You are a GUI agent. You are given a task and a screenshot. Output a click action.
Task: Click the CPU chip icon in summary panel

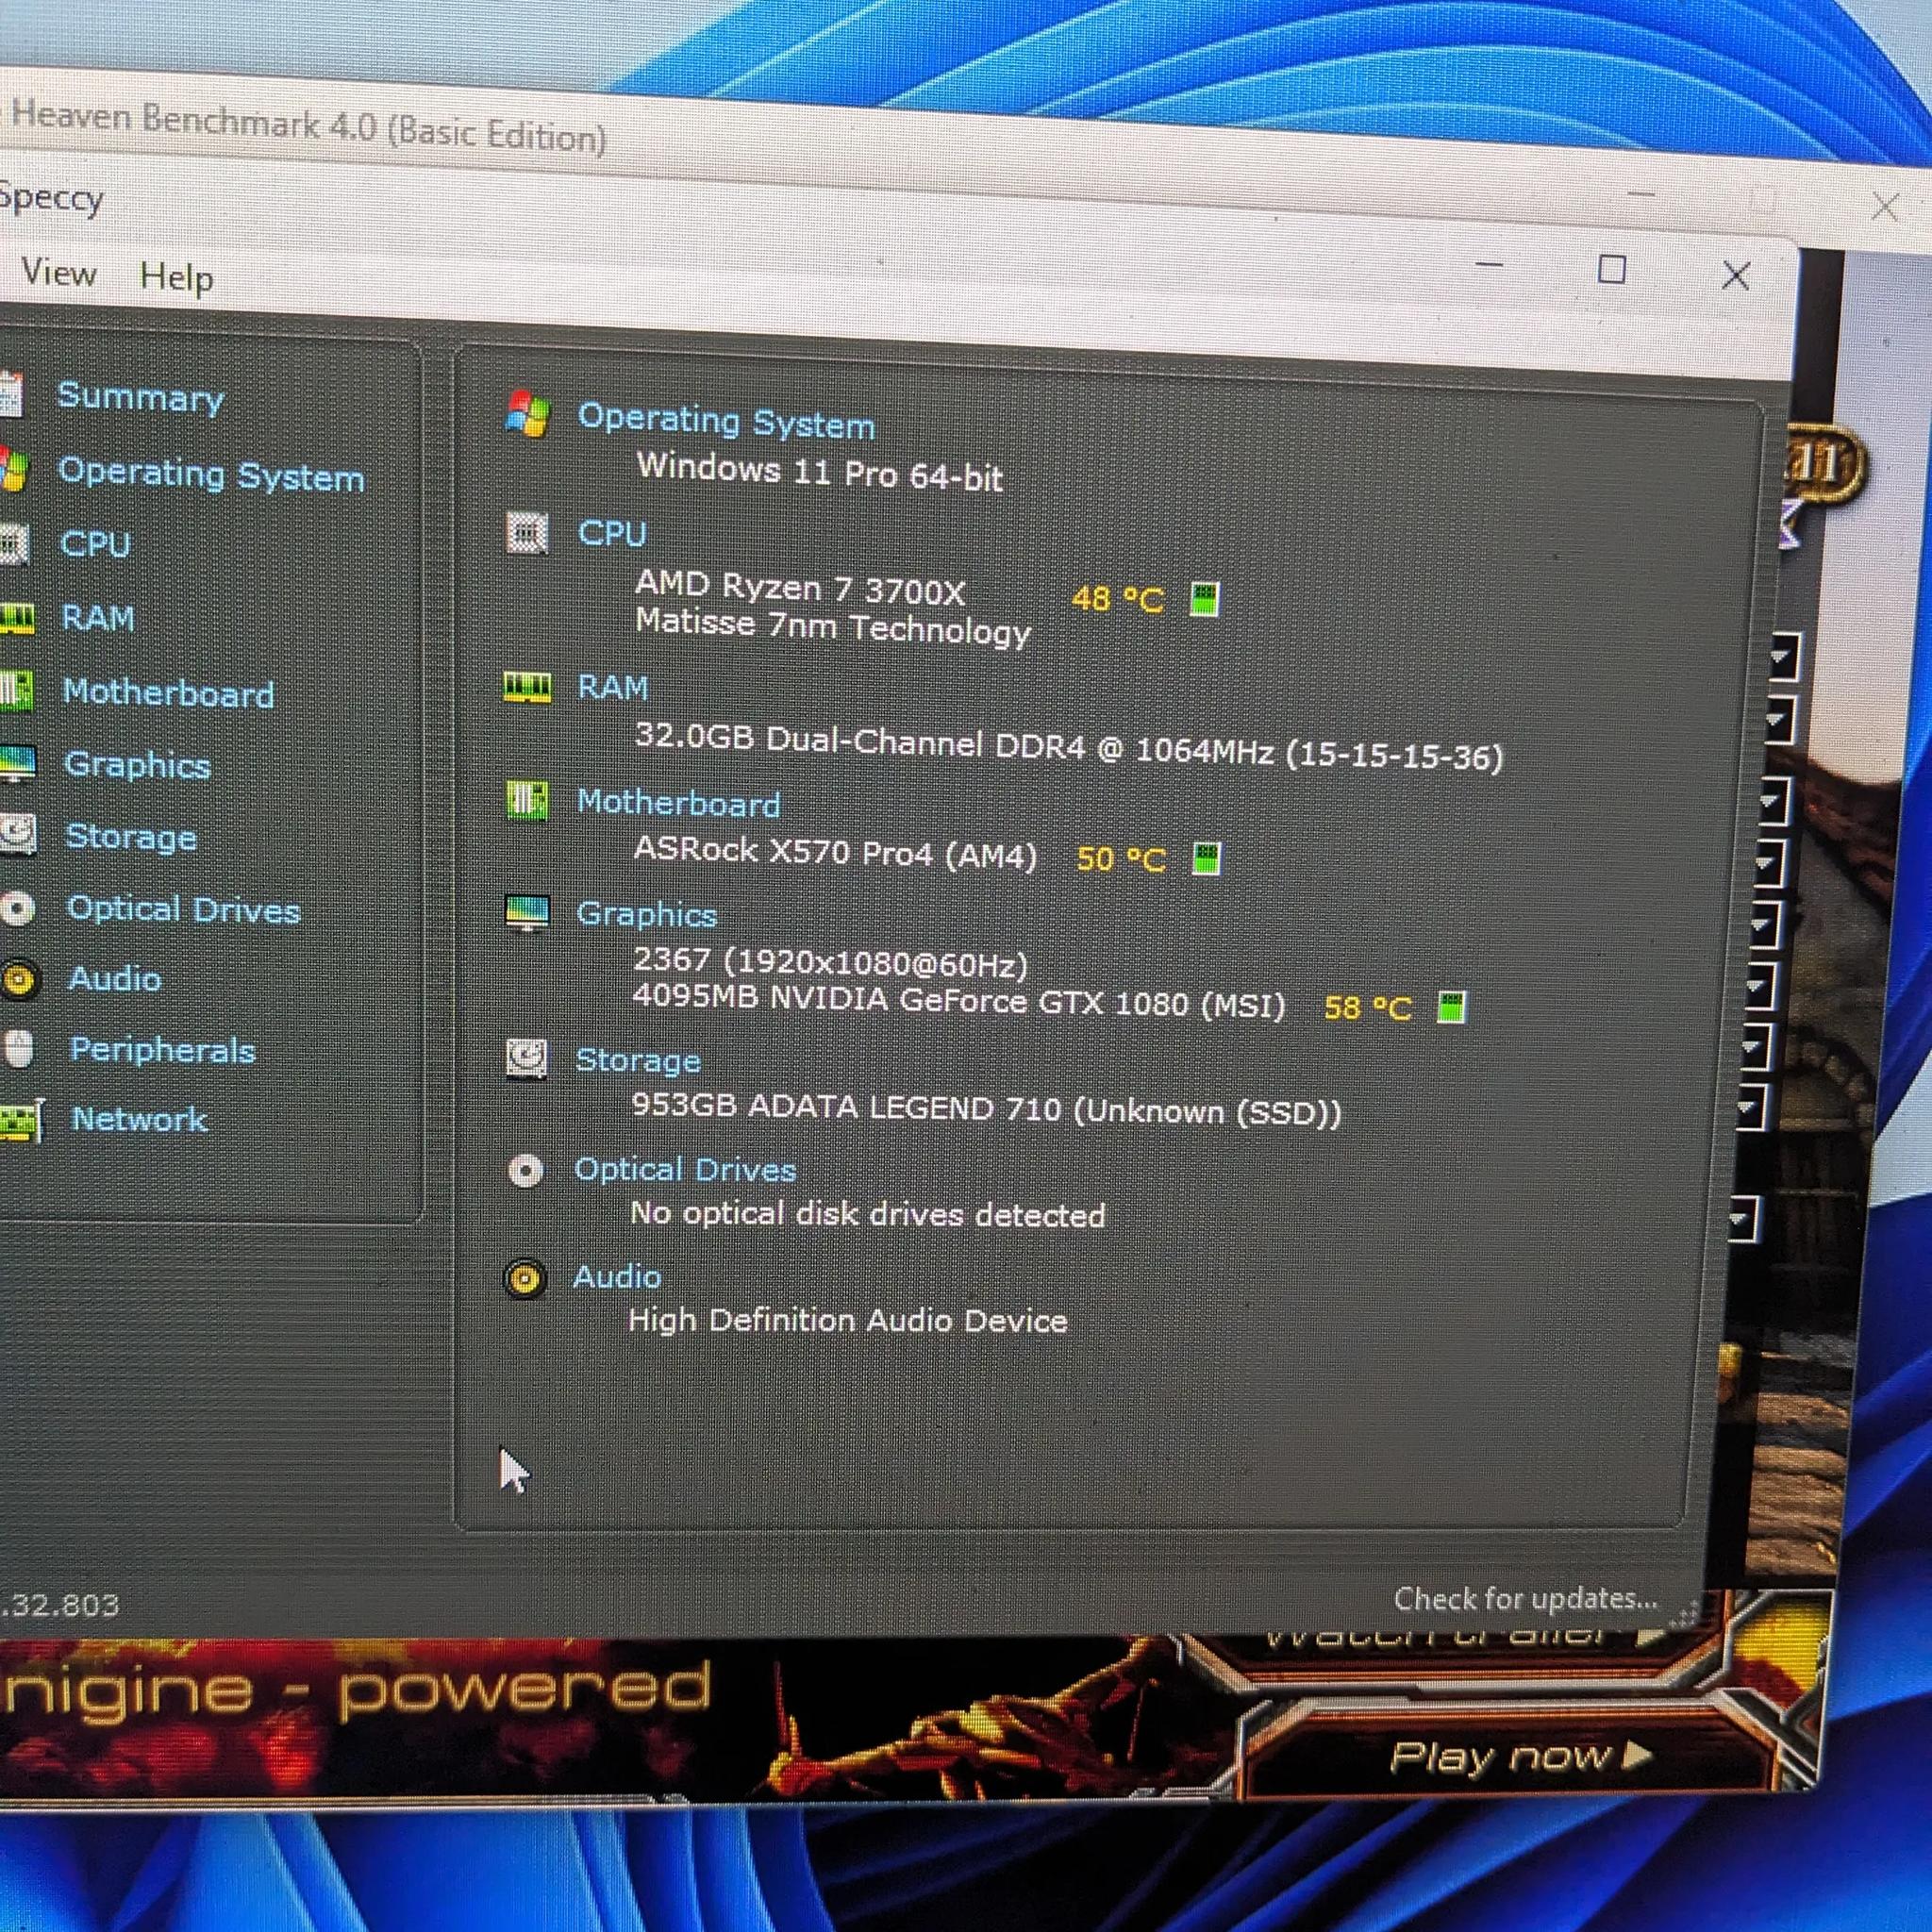click(x=527, y=532)
